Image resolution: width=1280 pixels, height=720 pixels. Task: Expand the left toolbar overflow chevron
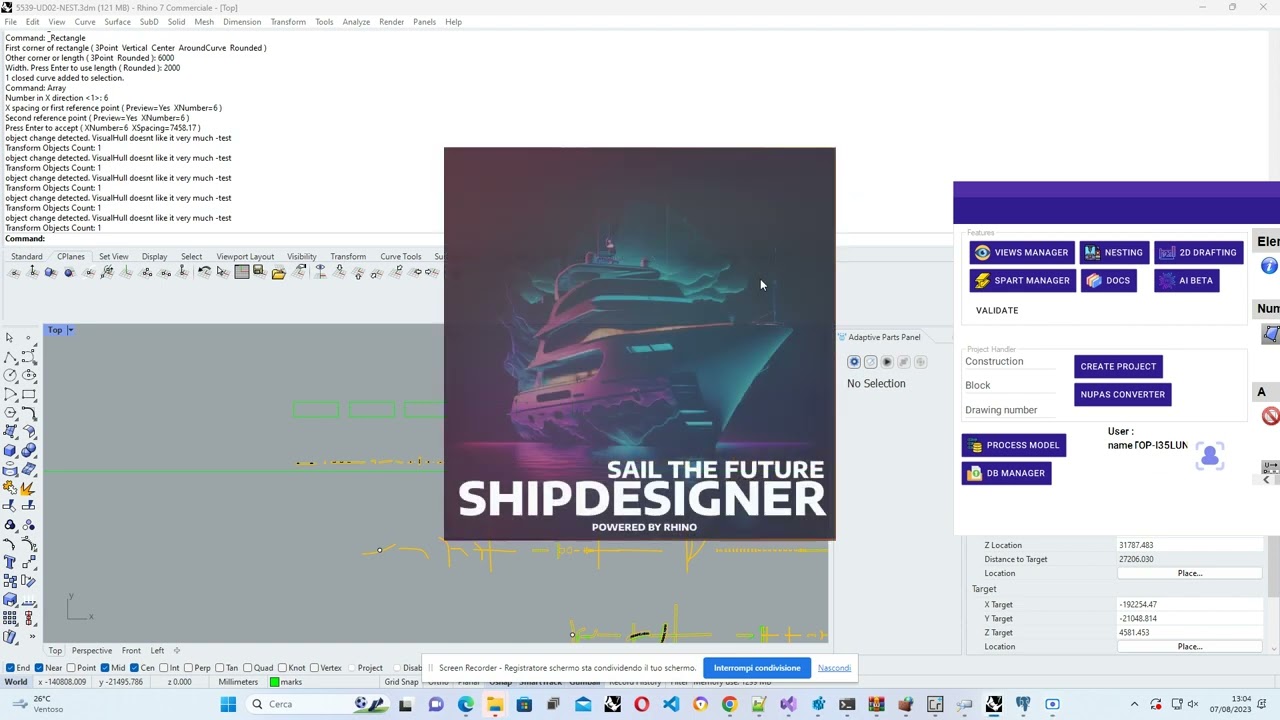tap(32, 637)
